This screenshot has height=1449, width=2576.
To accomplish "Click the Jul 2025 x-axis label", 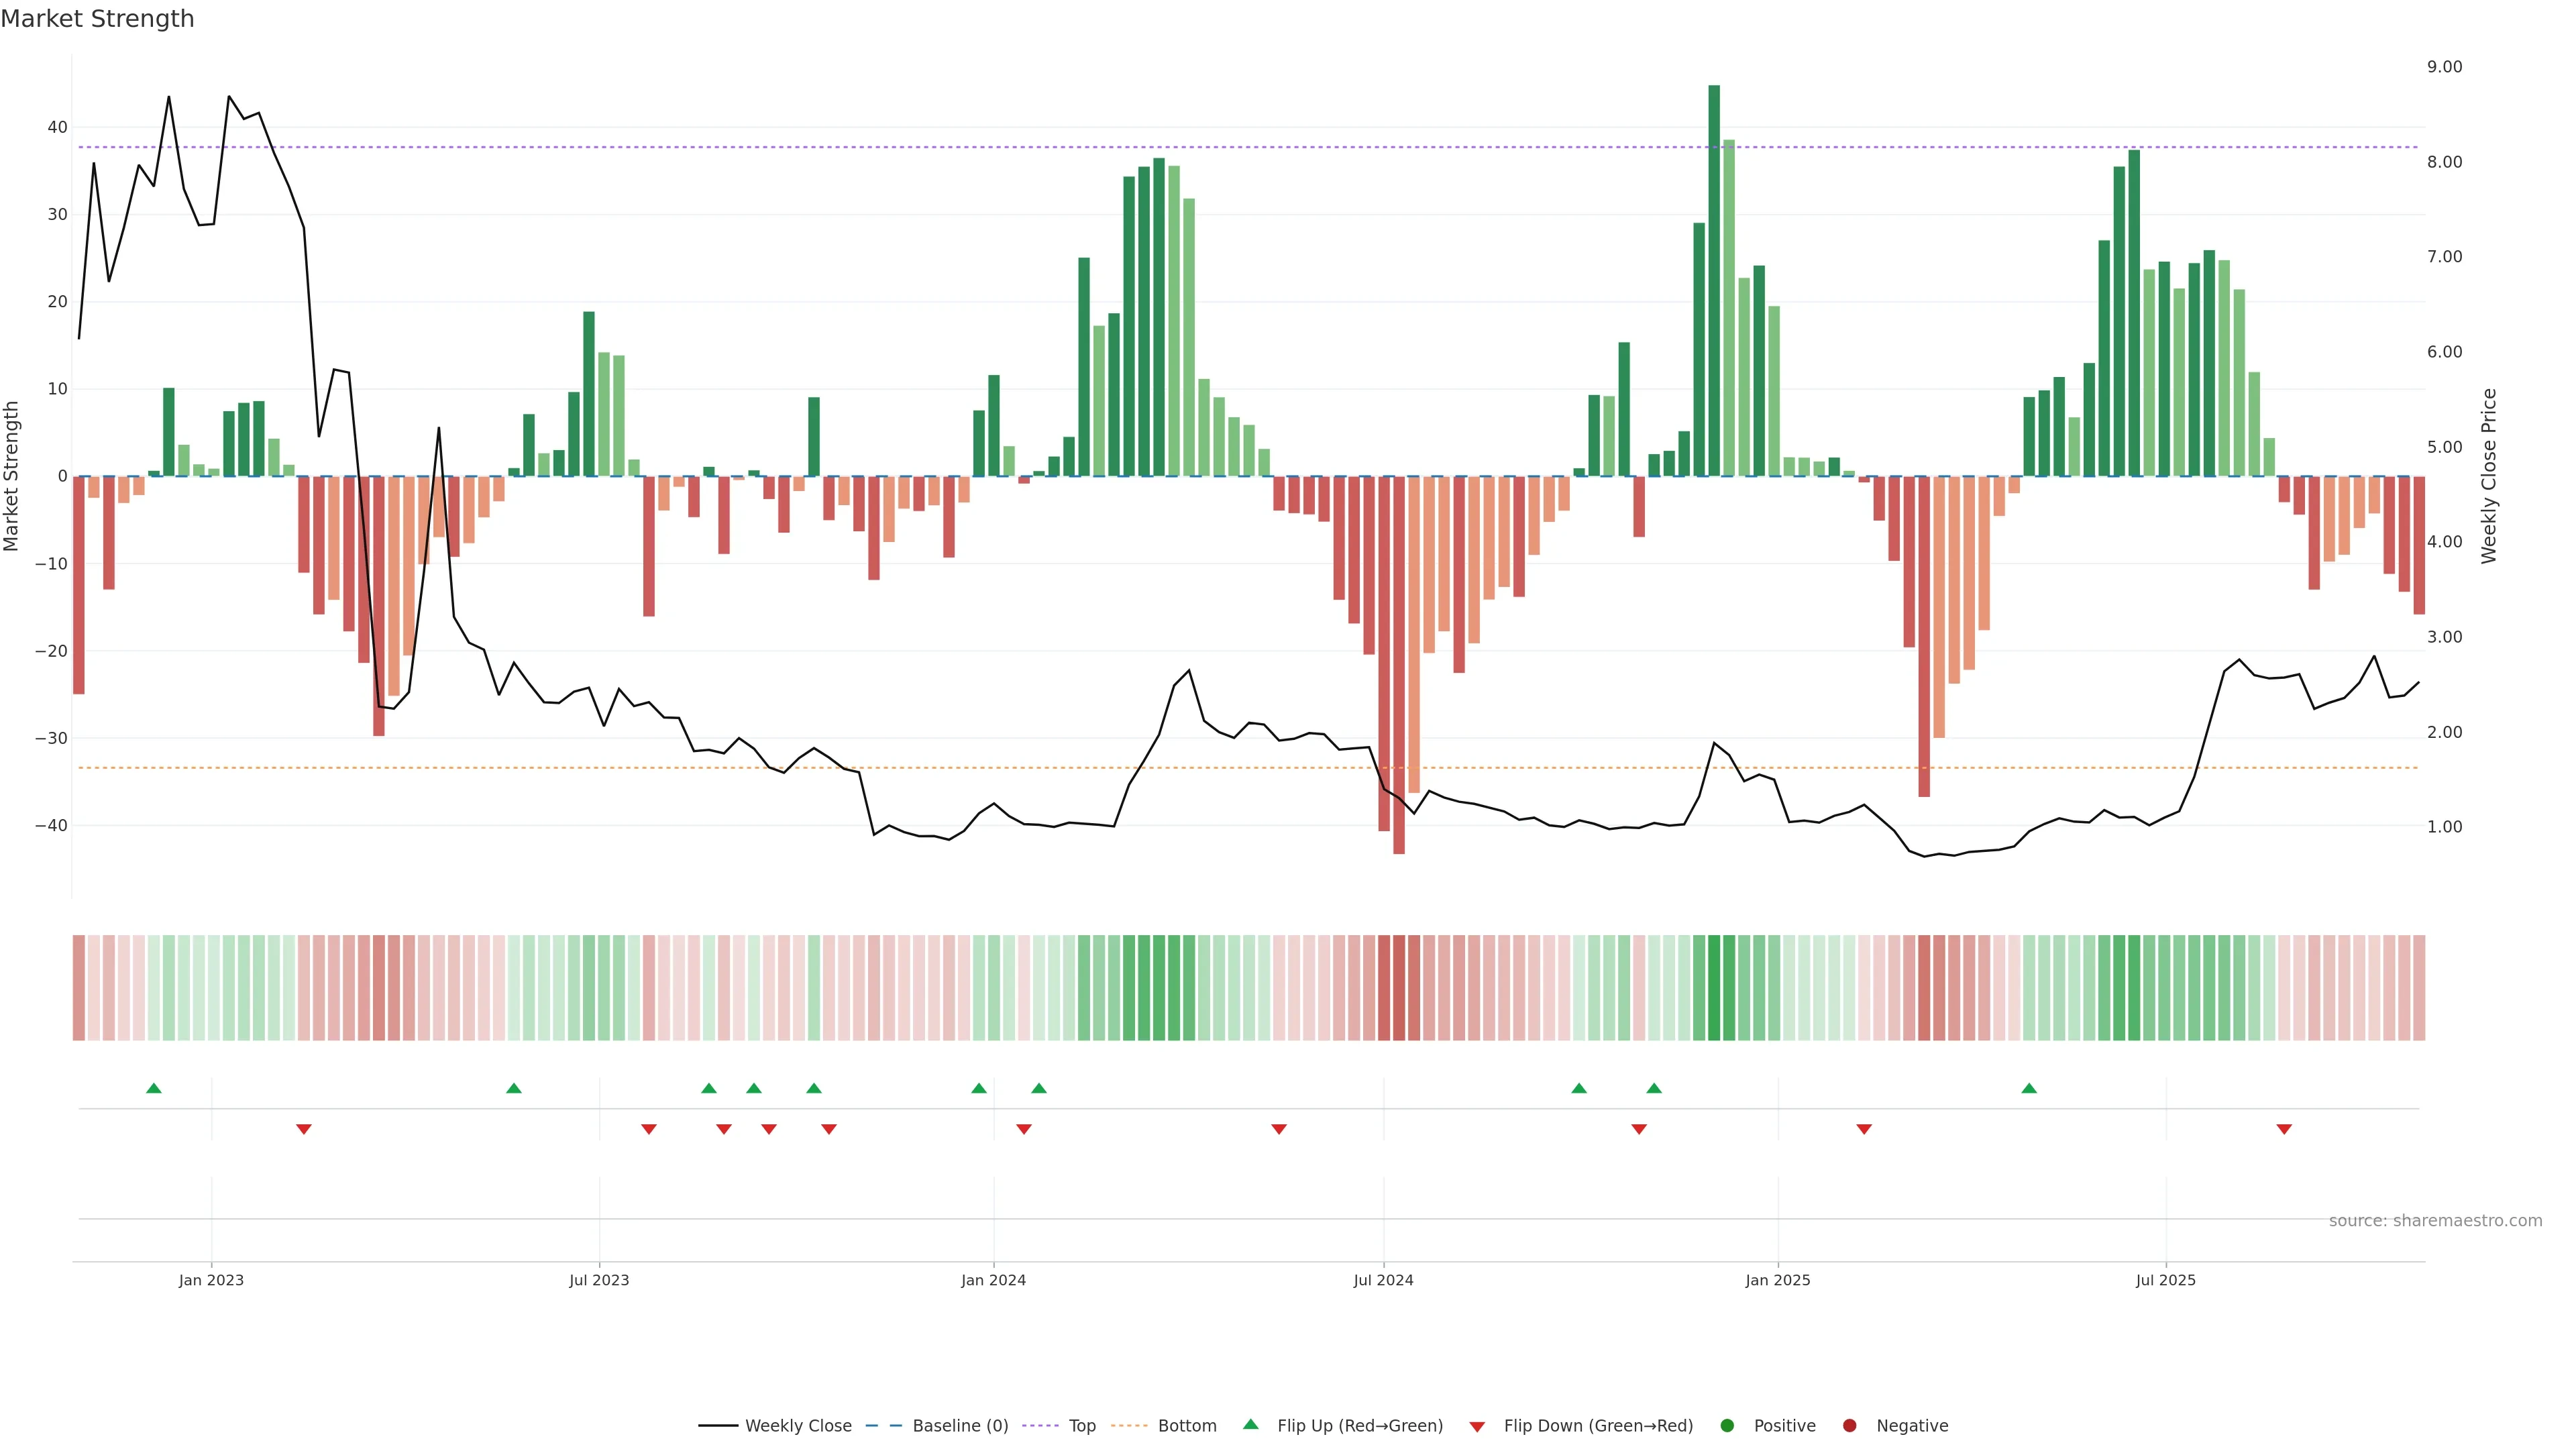I will (x=2165, y=1280).
